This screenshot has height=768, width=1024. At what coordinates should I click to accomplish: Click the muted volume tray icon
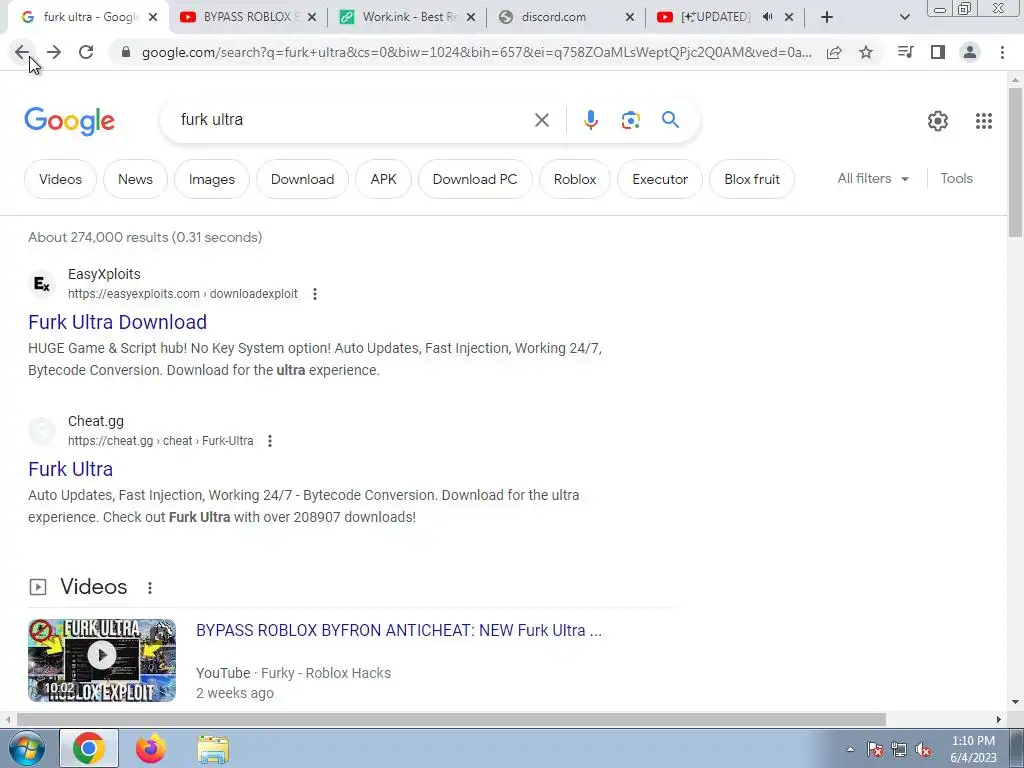tap(923, 750)
